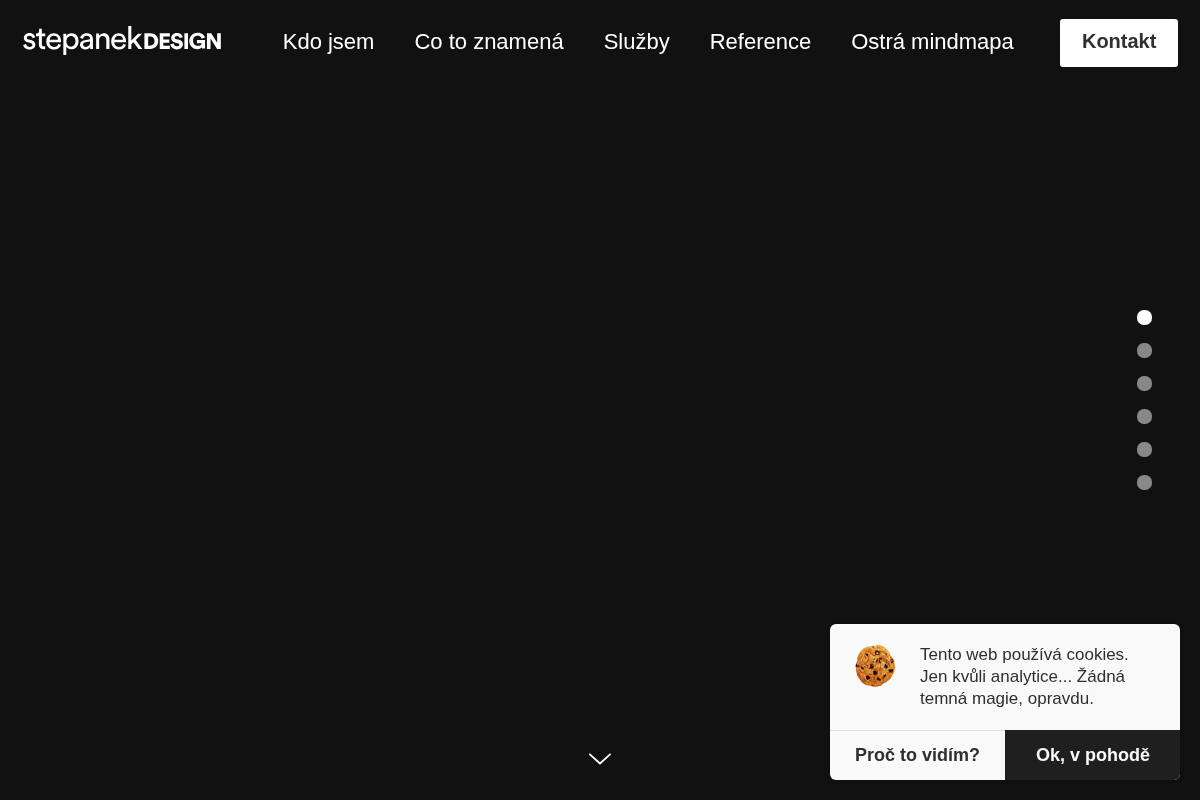
Task: Select the first page navigation dot
Action: (x=1144, y=318)
